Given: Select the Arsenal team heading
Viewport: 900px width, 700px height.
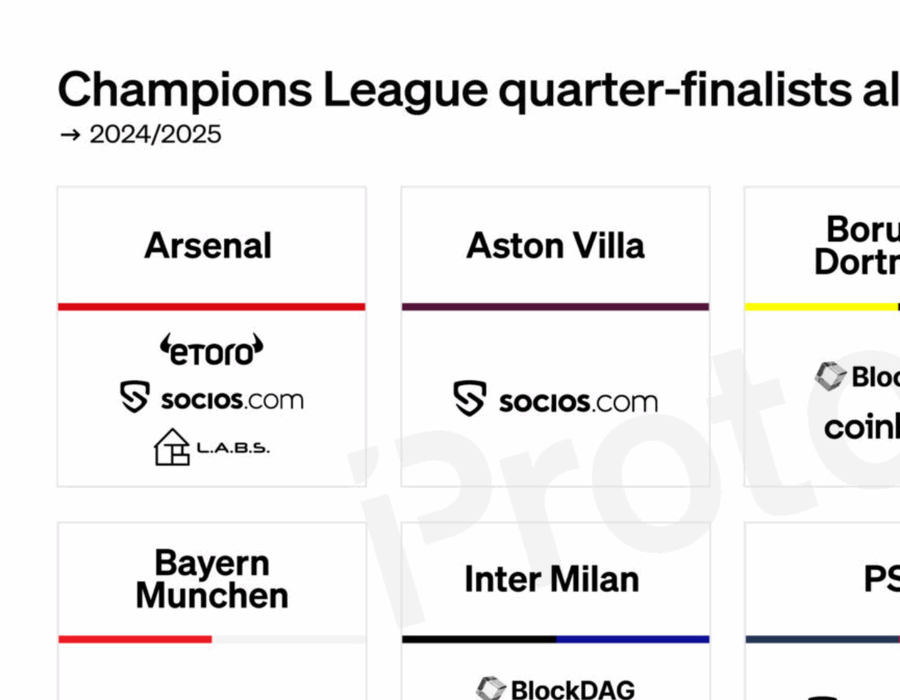Looking at the screenshot, I should (x=208, y=246).
